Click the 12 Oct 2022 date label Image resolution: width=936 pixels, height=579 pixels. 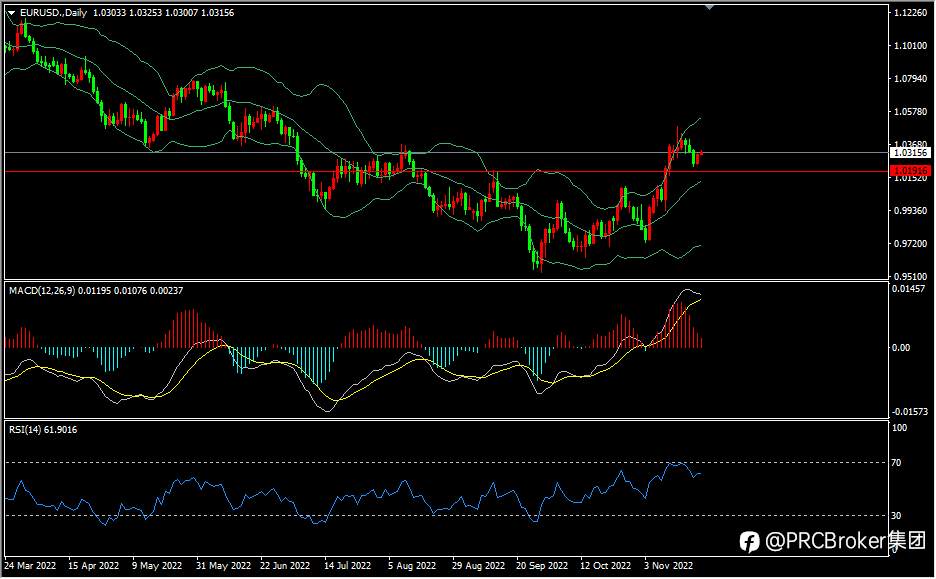(605, 566)
